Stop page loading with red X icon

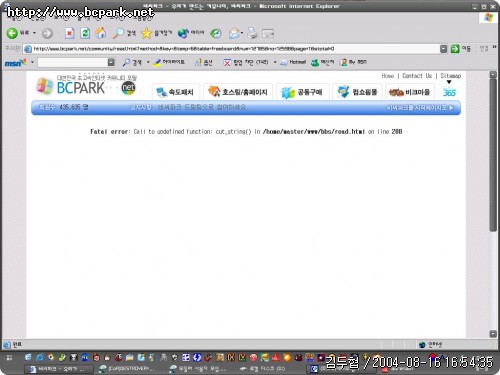coord(69,33)
